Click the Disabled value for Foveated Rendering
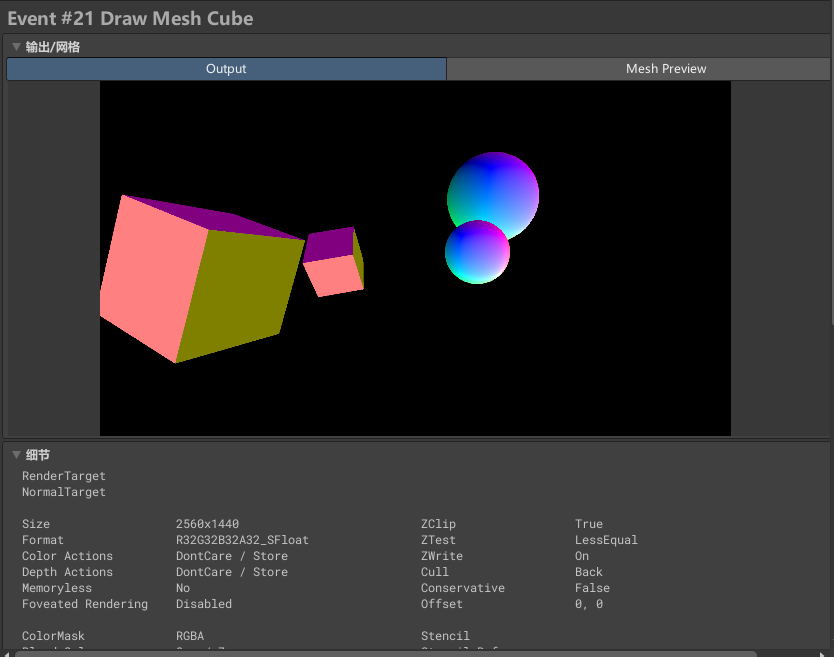834x657 pixels. [203, 604]
